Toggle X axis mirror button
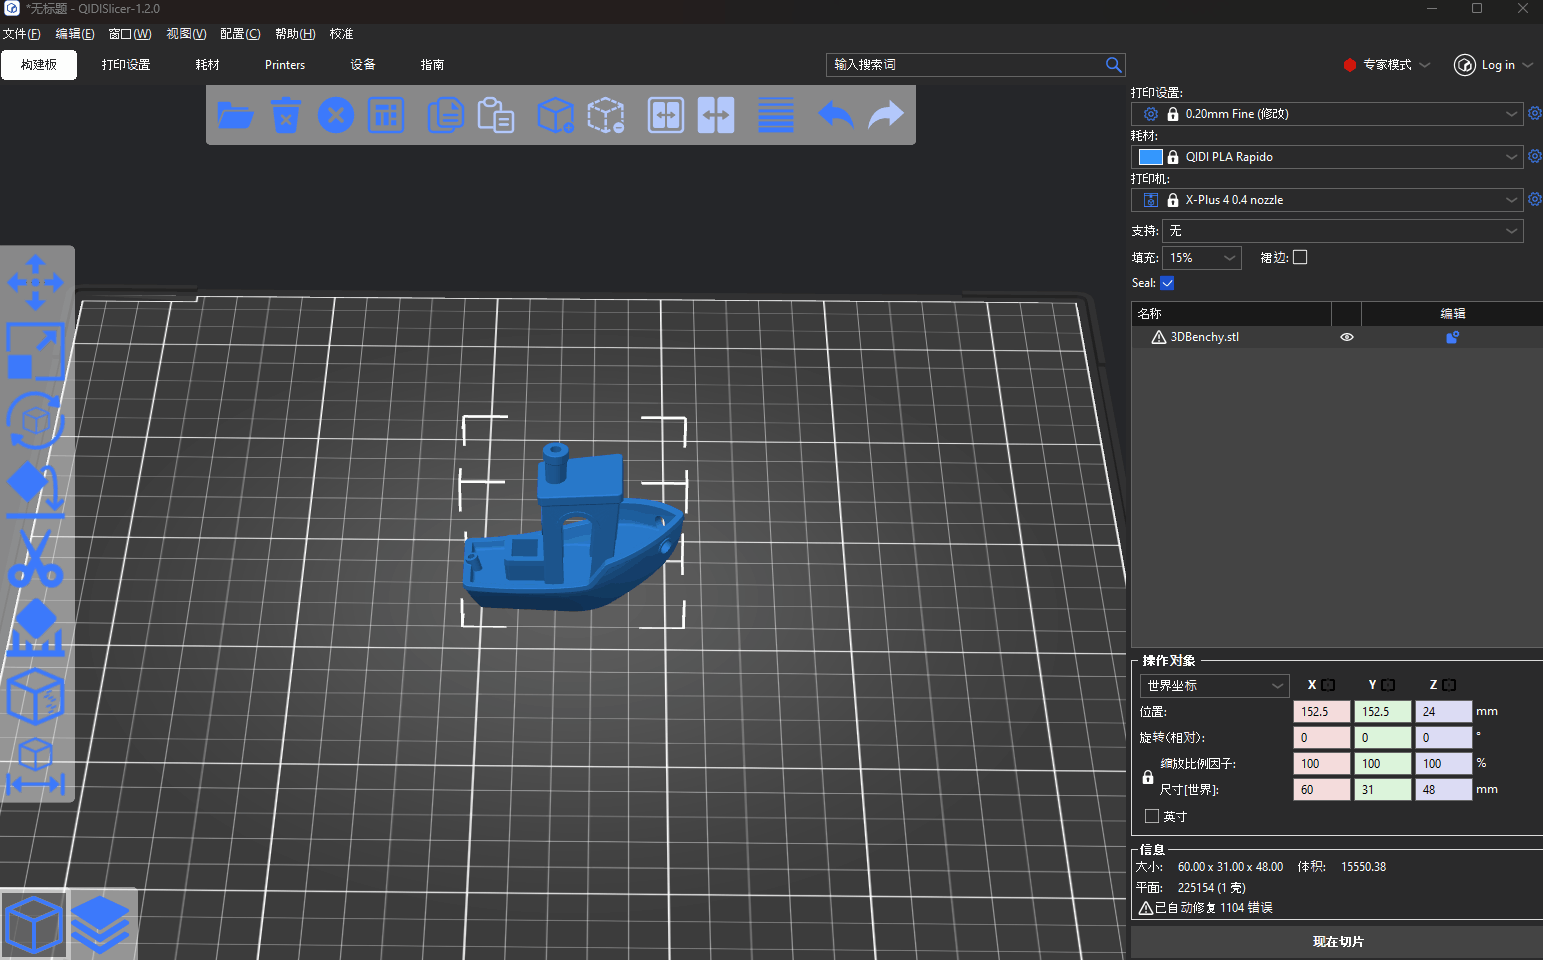Screen dimensions: 1543x960 [1328, 685]
